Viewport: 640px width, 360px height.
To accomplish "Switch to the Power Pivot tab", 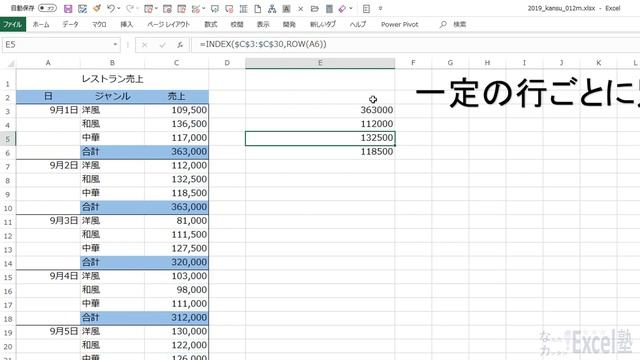I will [x=400, y=24].
